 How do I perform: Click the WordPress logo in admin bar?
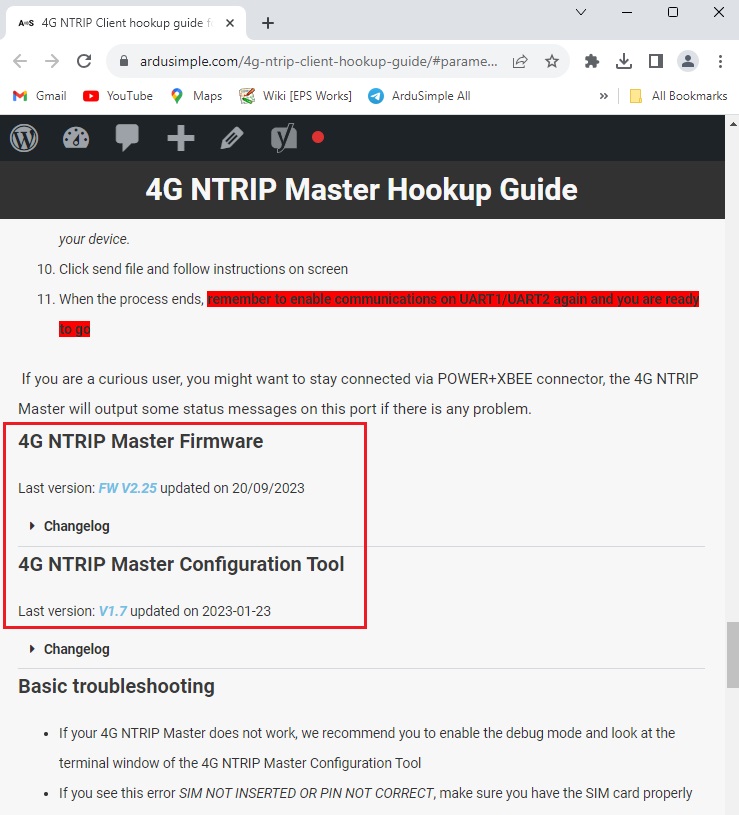[x=24, y=138]
